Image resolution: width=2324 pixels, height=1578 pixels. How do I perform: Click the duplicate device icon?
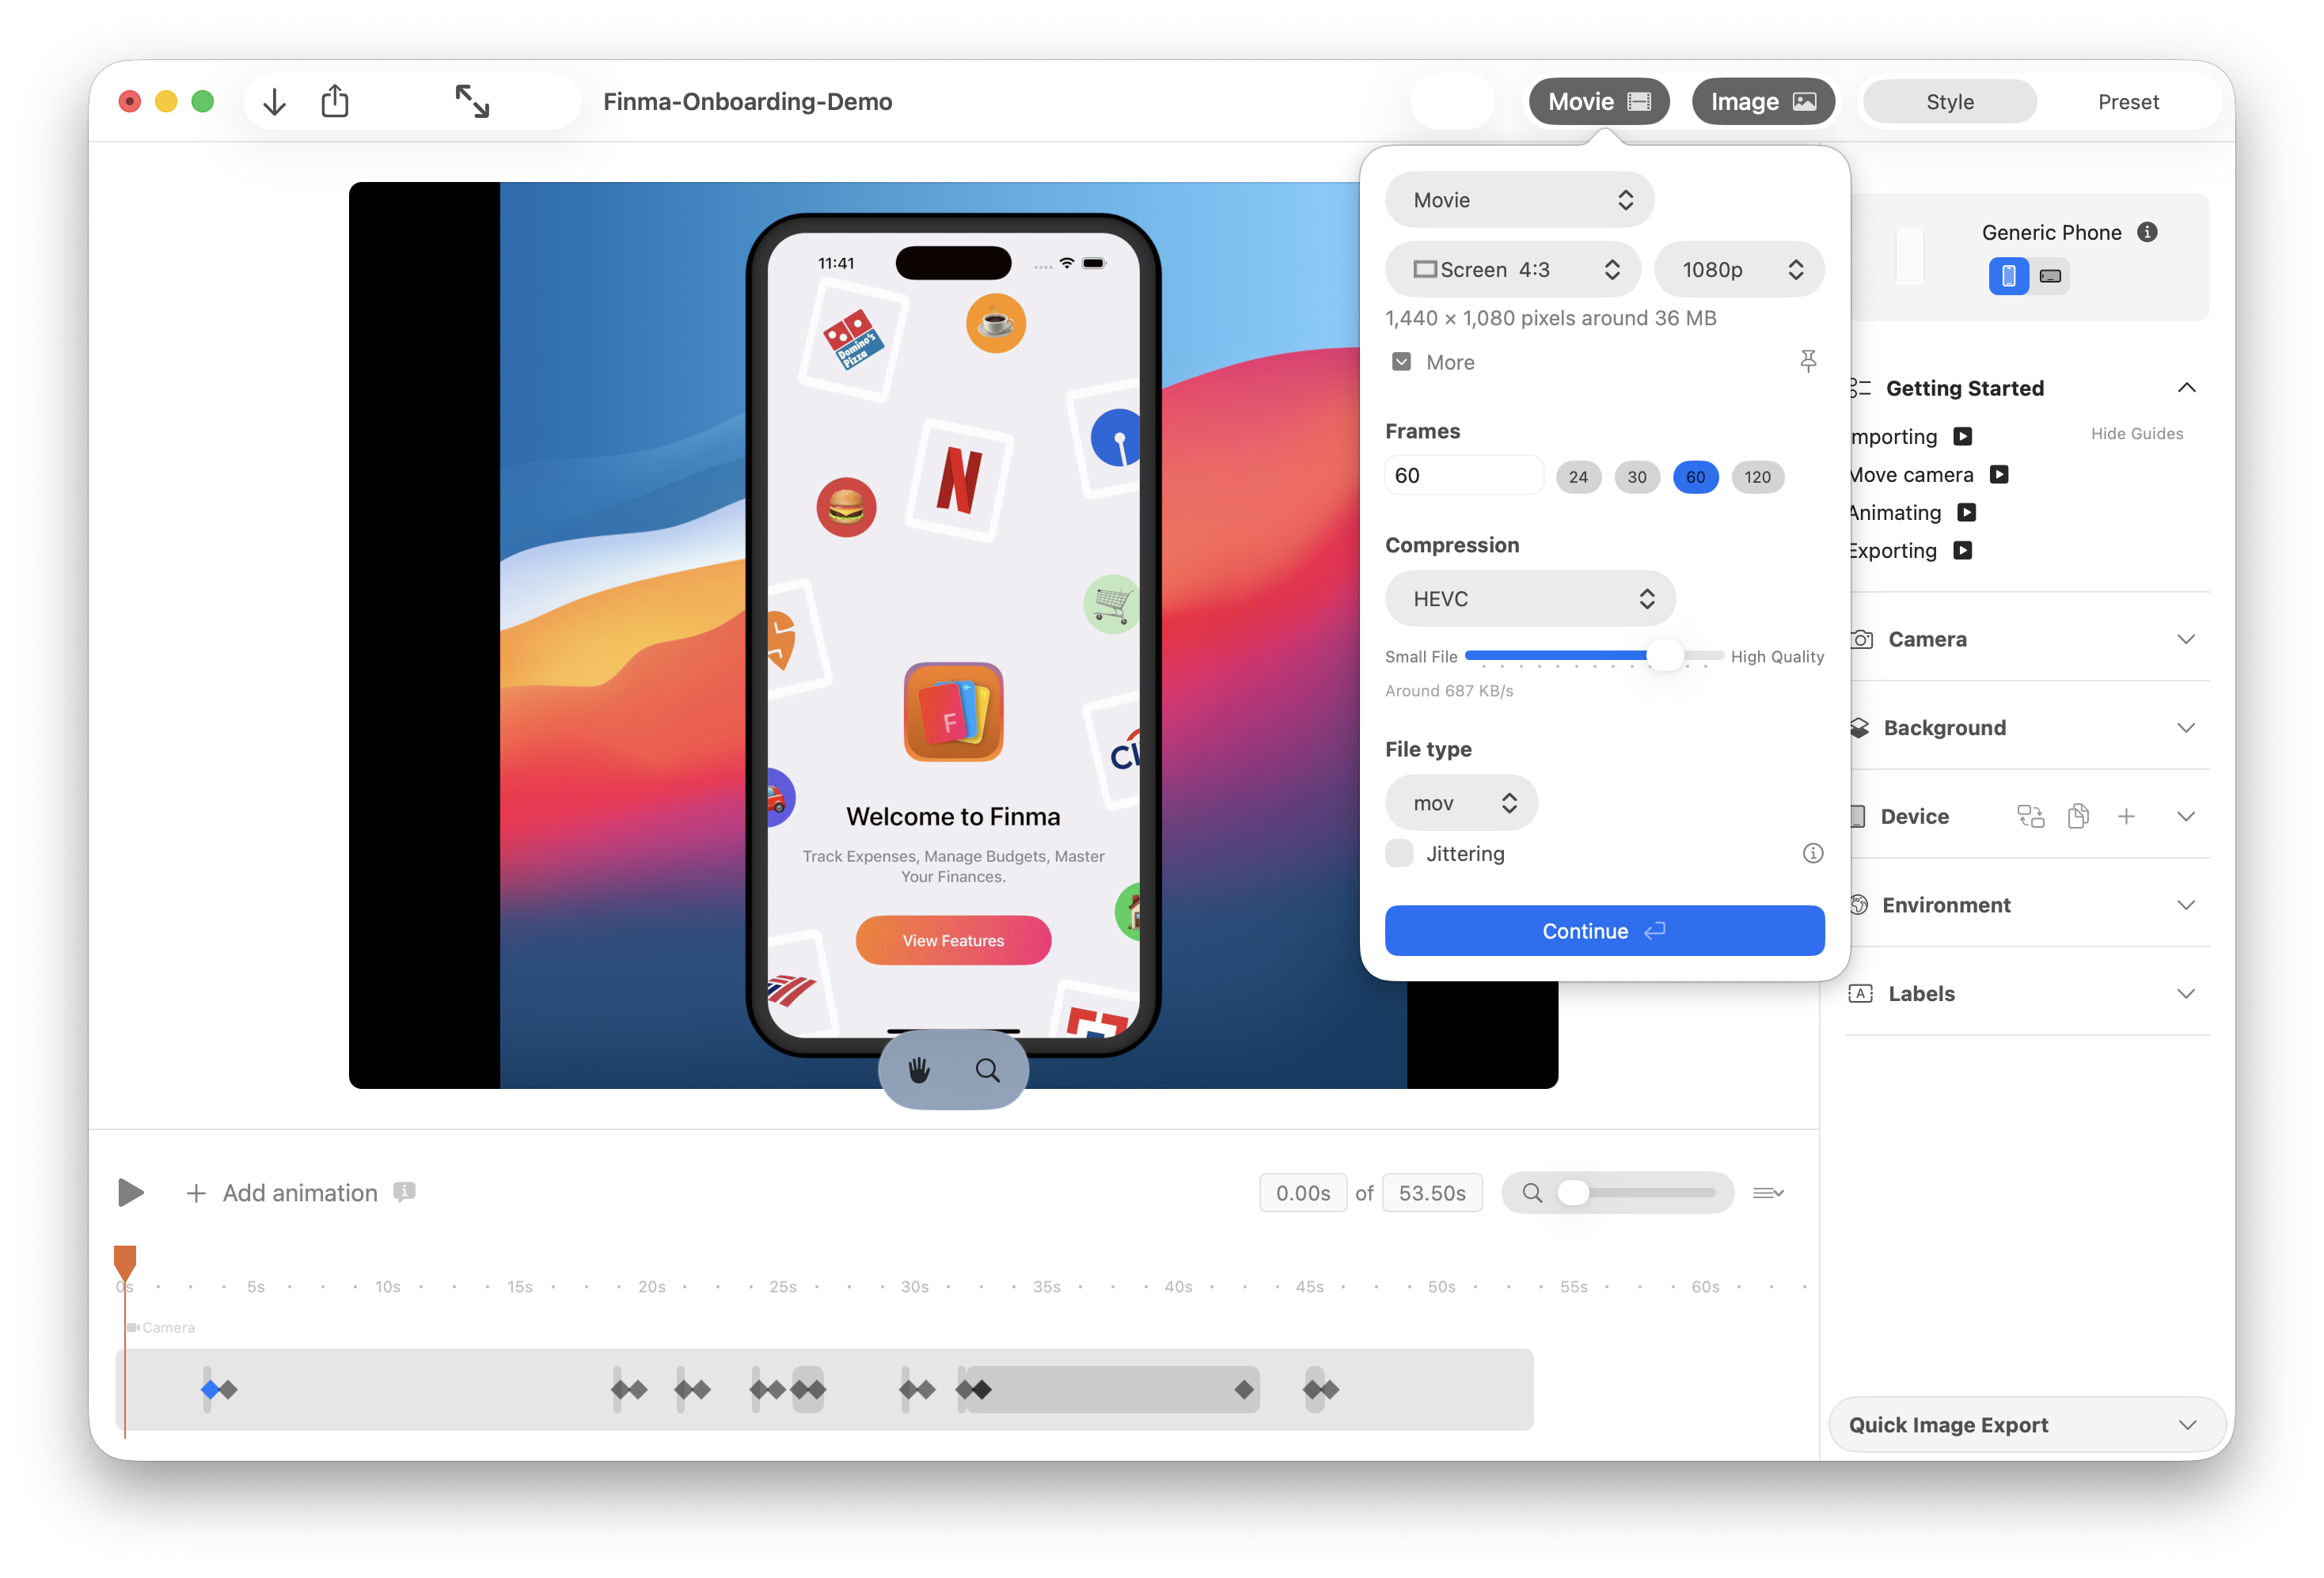[2078, 816]
